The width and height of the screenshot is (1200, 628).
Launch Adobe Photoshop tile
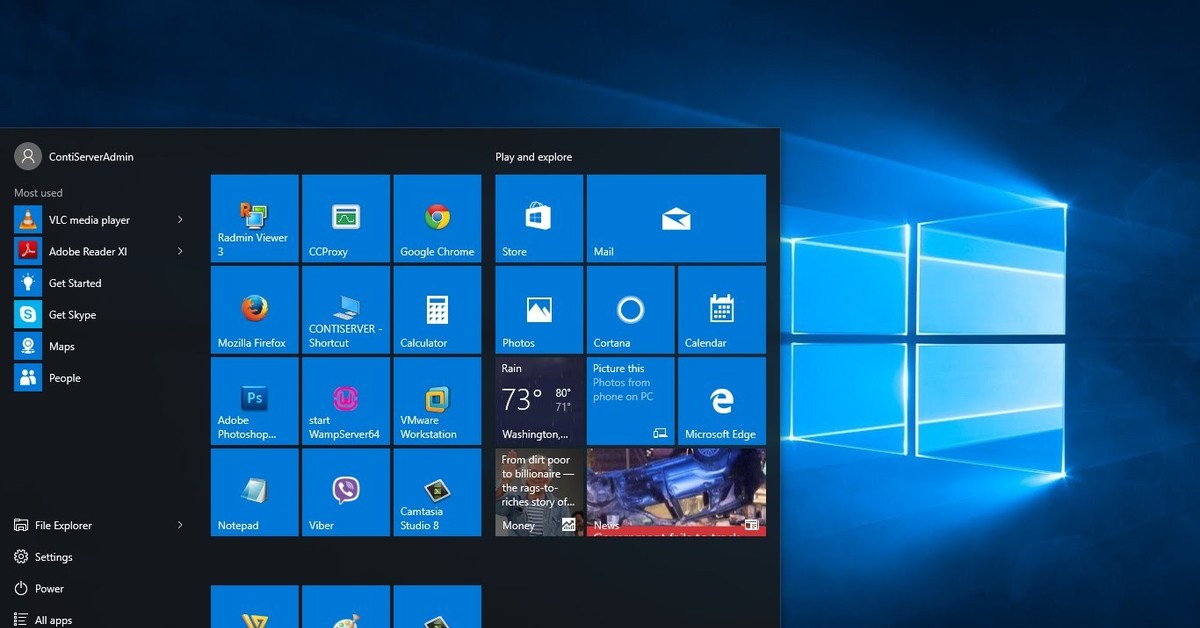[254, 401]
